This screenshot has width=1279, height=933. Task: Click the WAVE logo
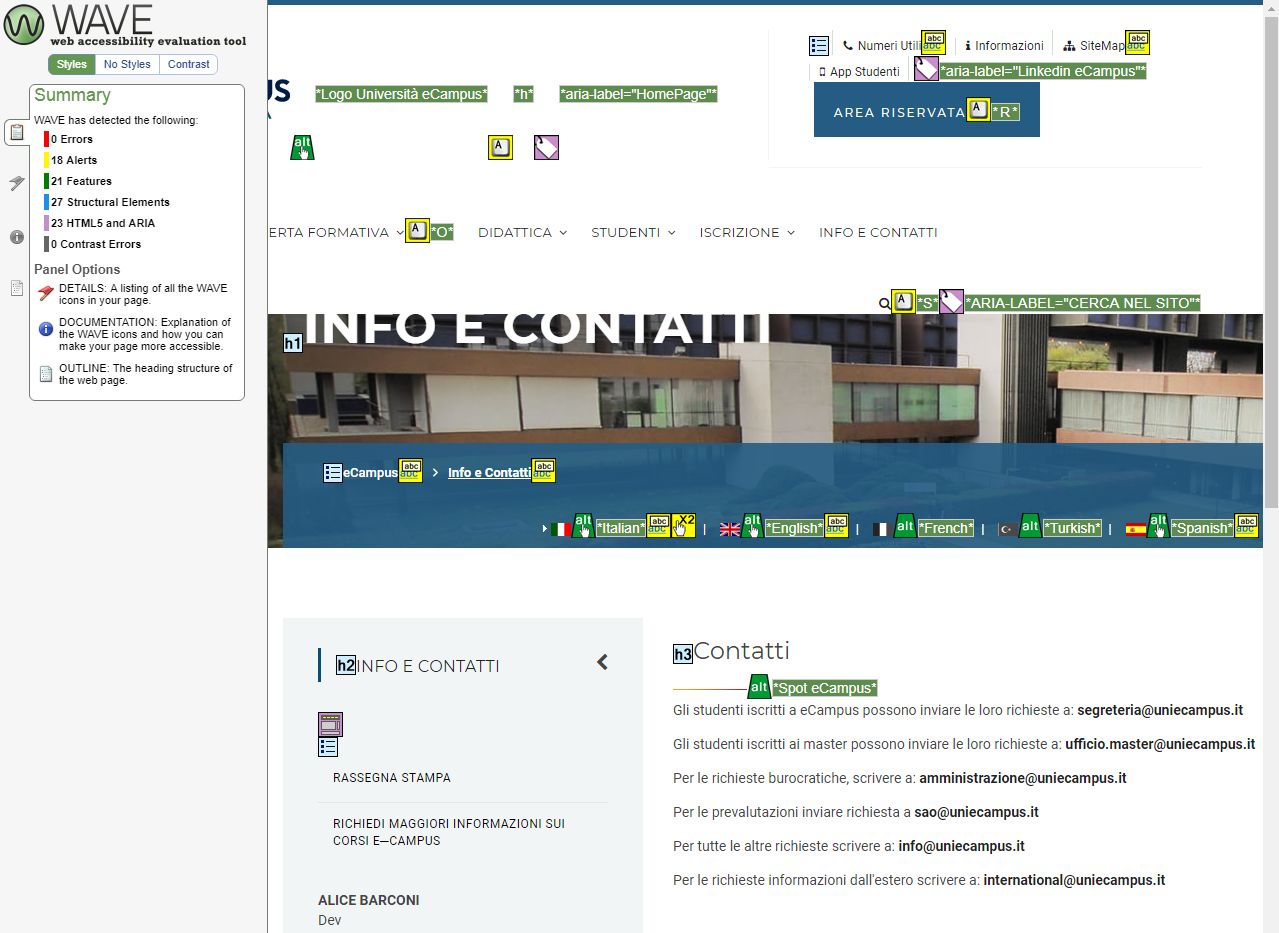125,25
